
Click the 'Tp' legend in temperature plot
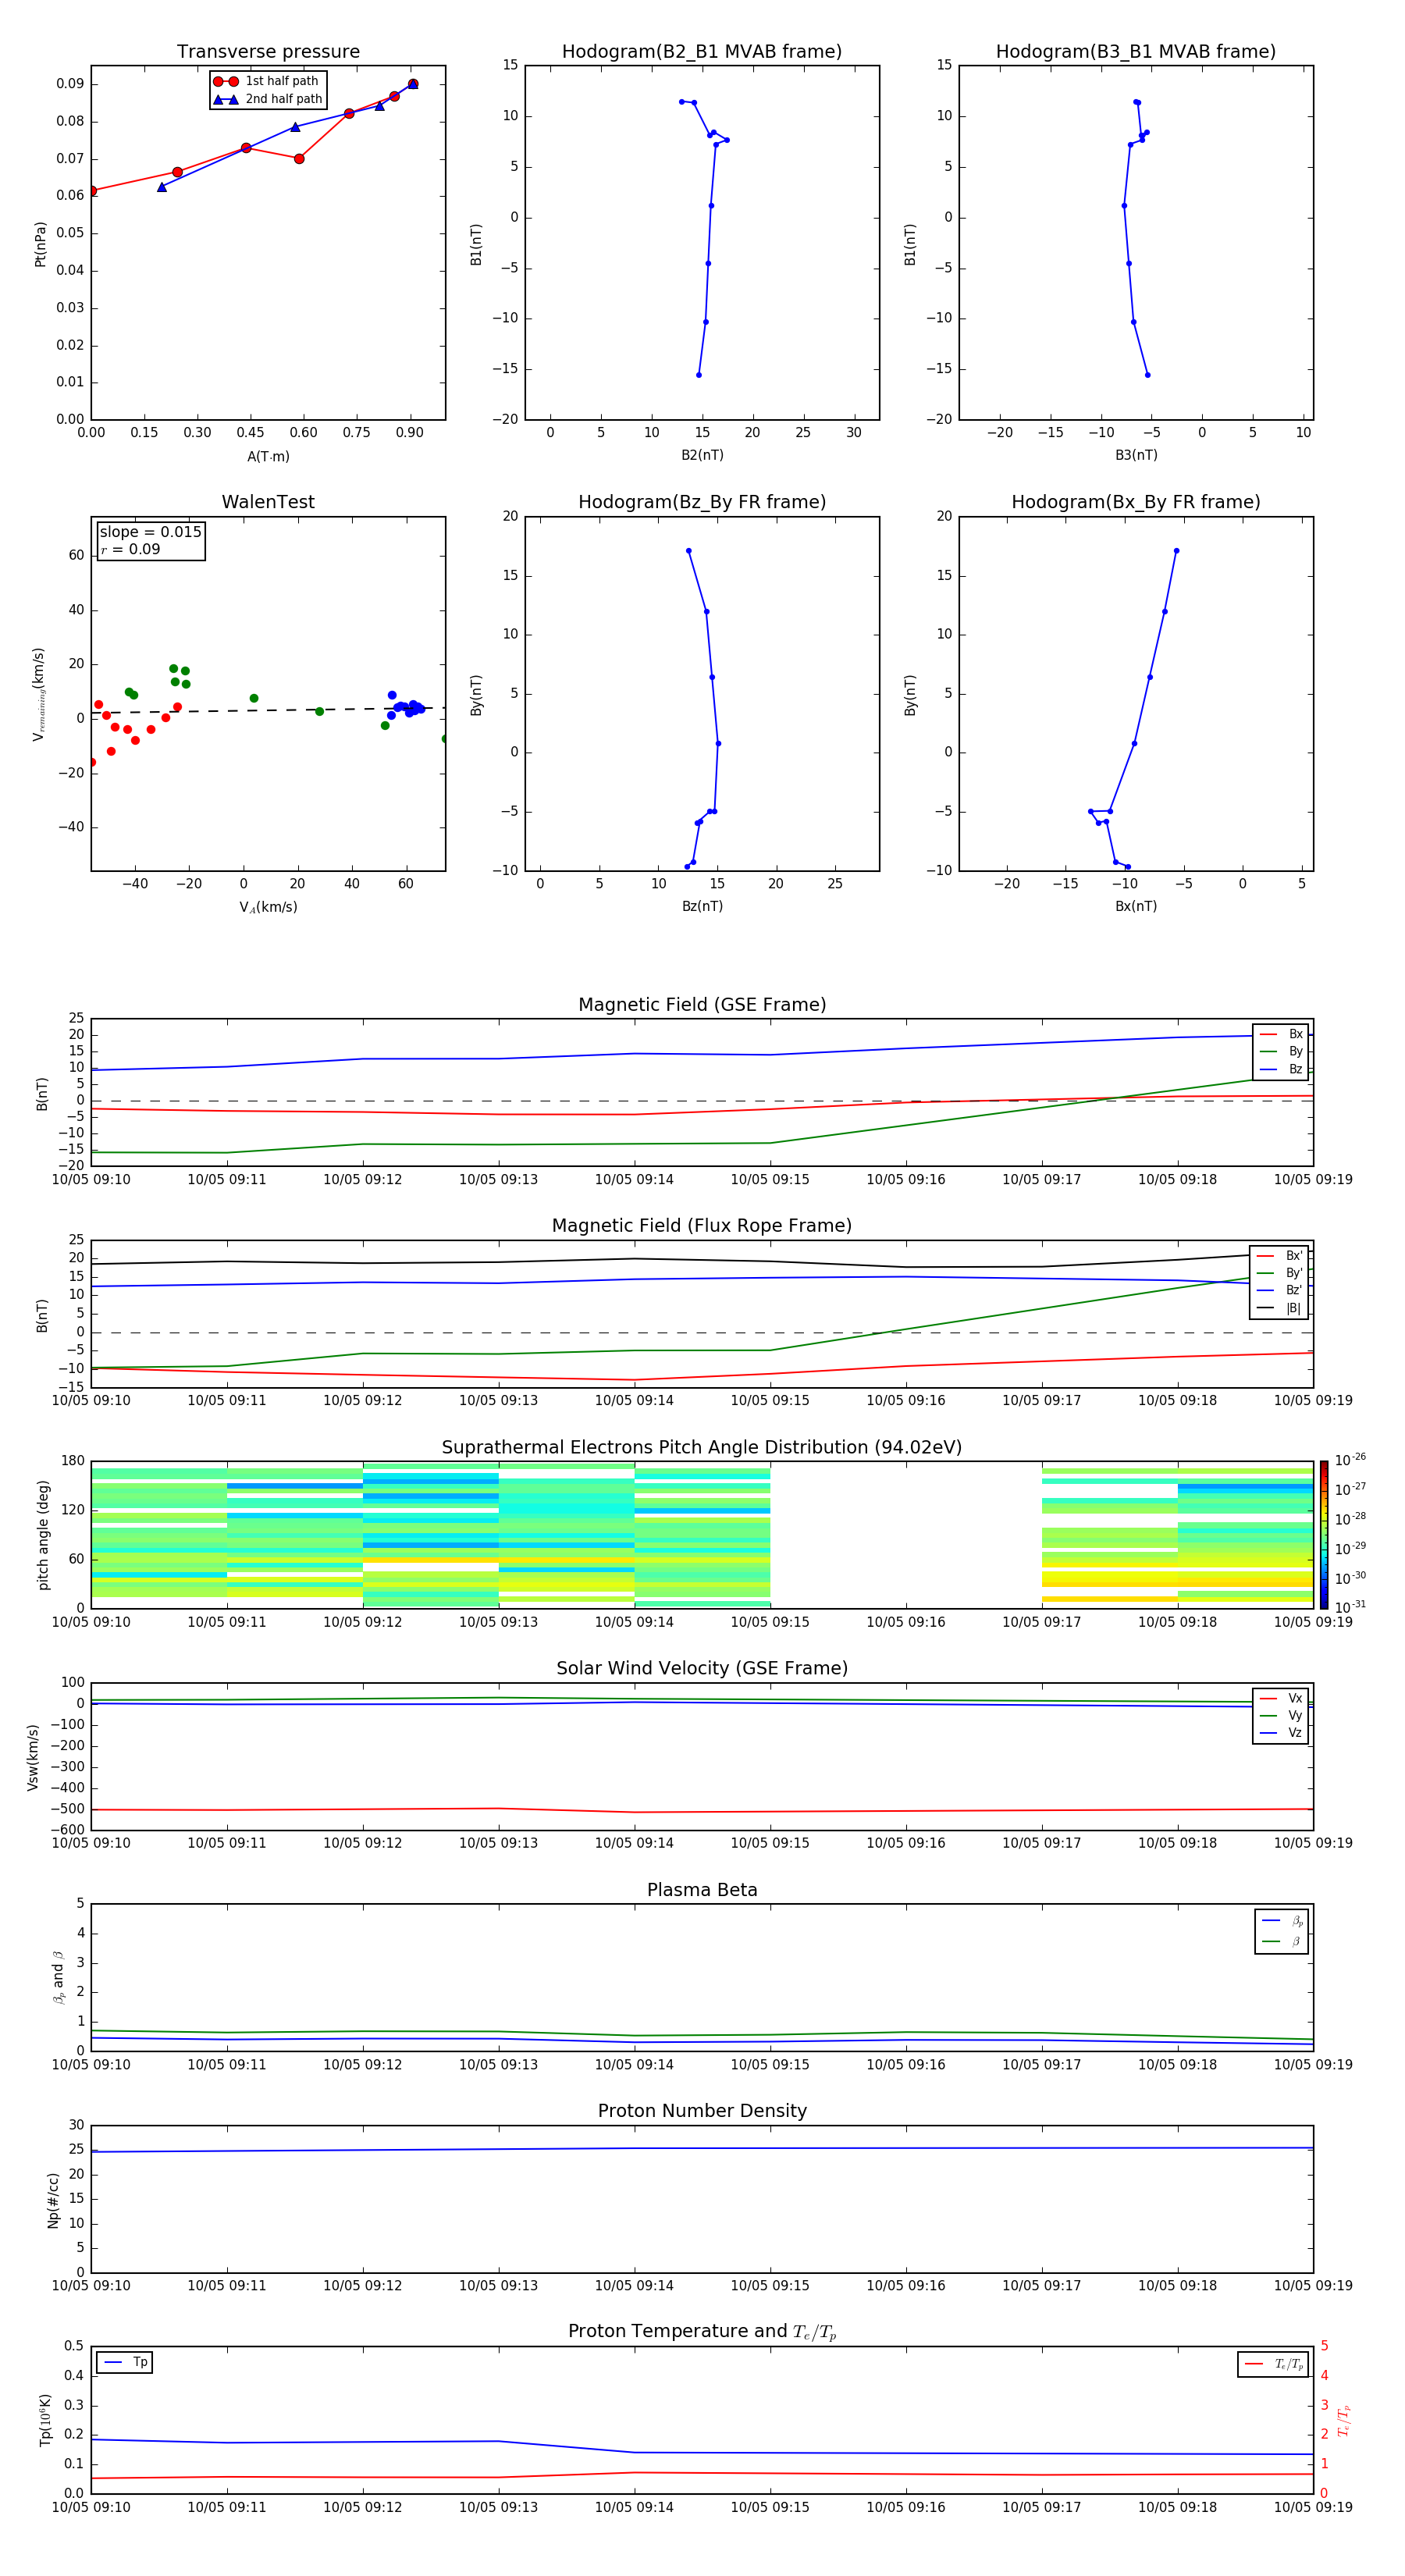(125, 2362)
